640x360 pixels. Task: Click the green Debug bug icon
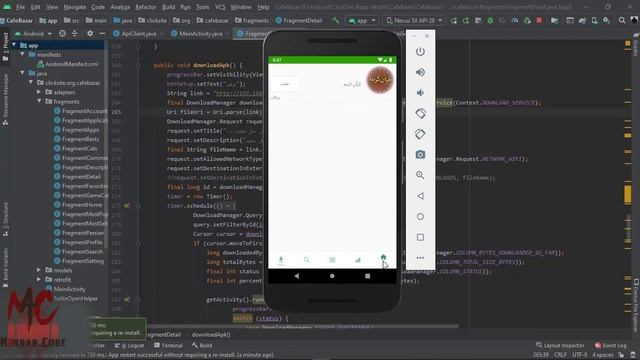490,20
